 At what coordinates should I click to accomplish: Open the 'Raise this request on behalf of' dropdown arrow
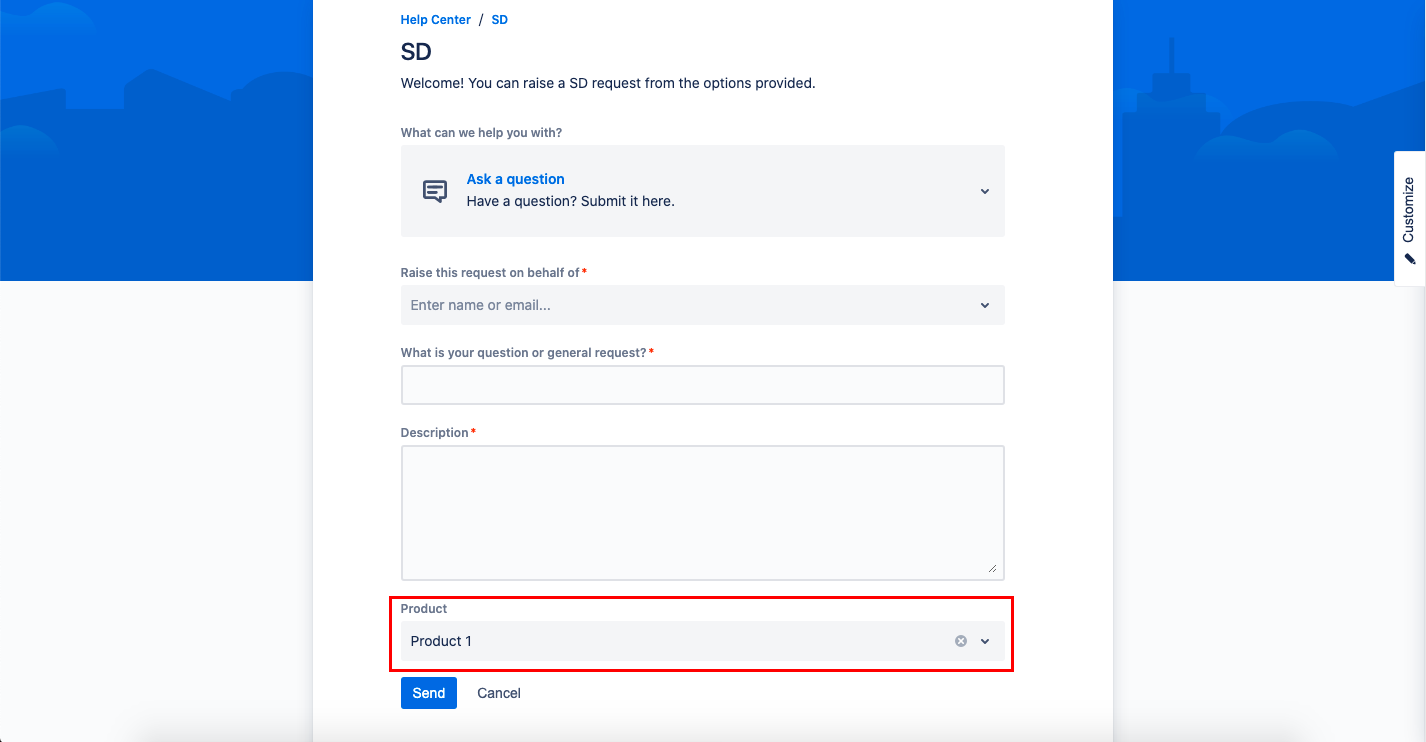(984, 305)
